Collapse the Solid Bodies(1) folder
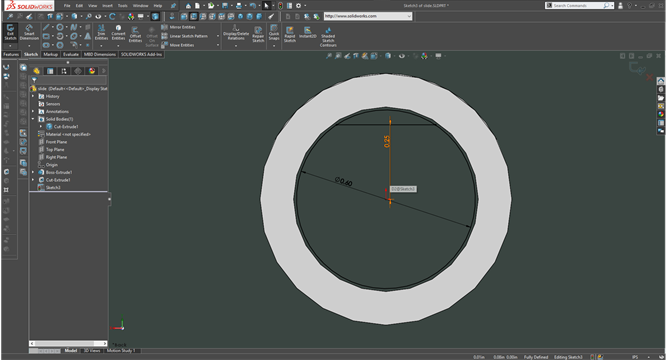The width and height of the screenshot is (666, 360). 33,119
